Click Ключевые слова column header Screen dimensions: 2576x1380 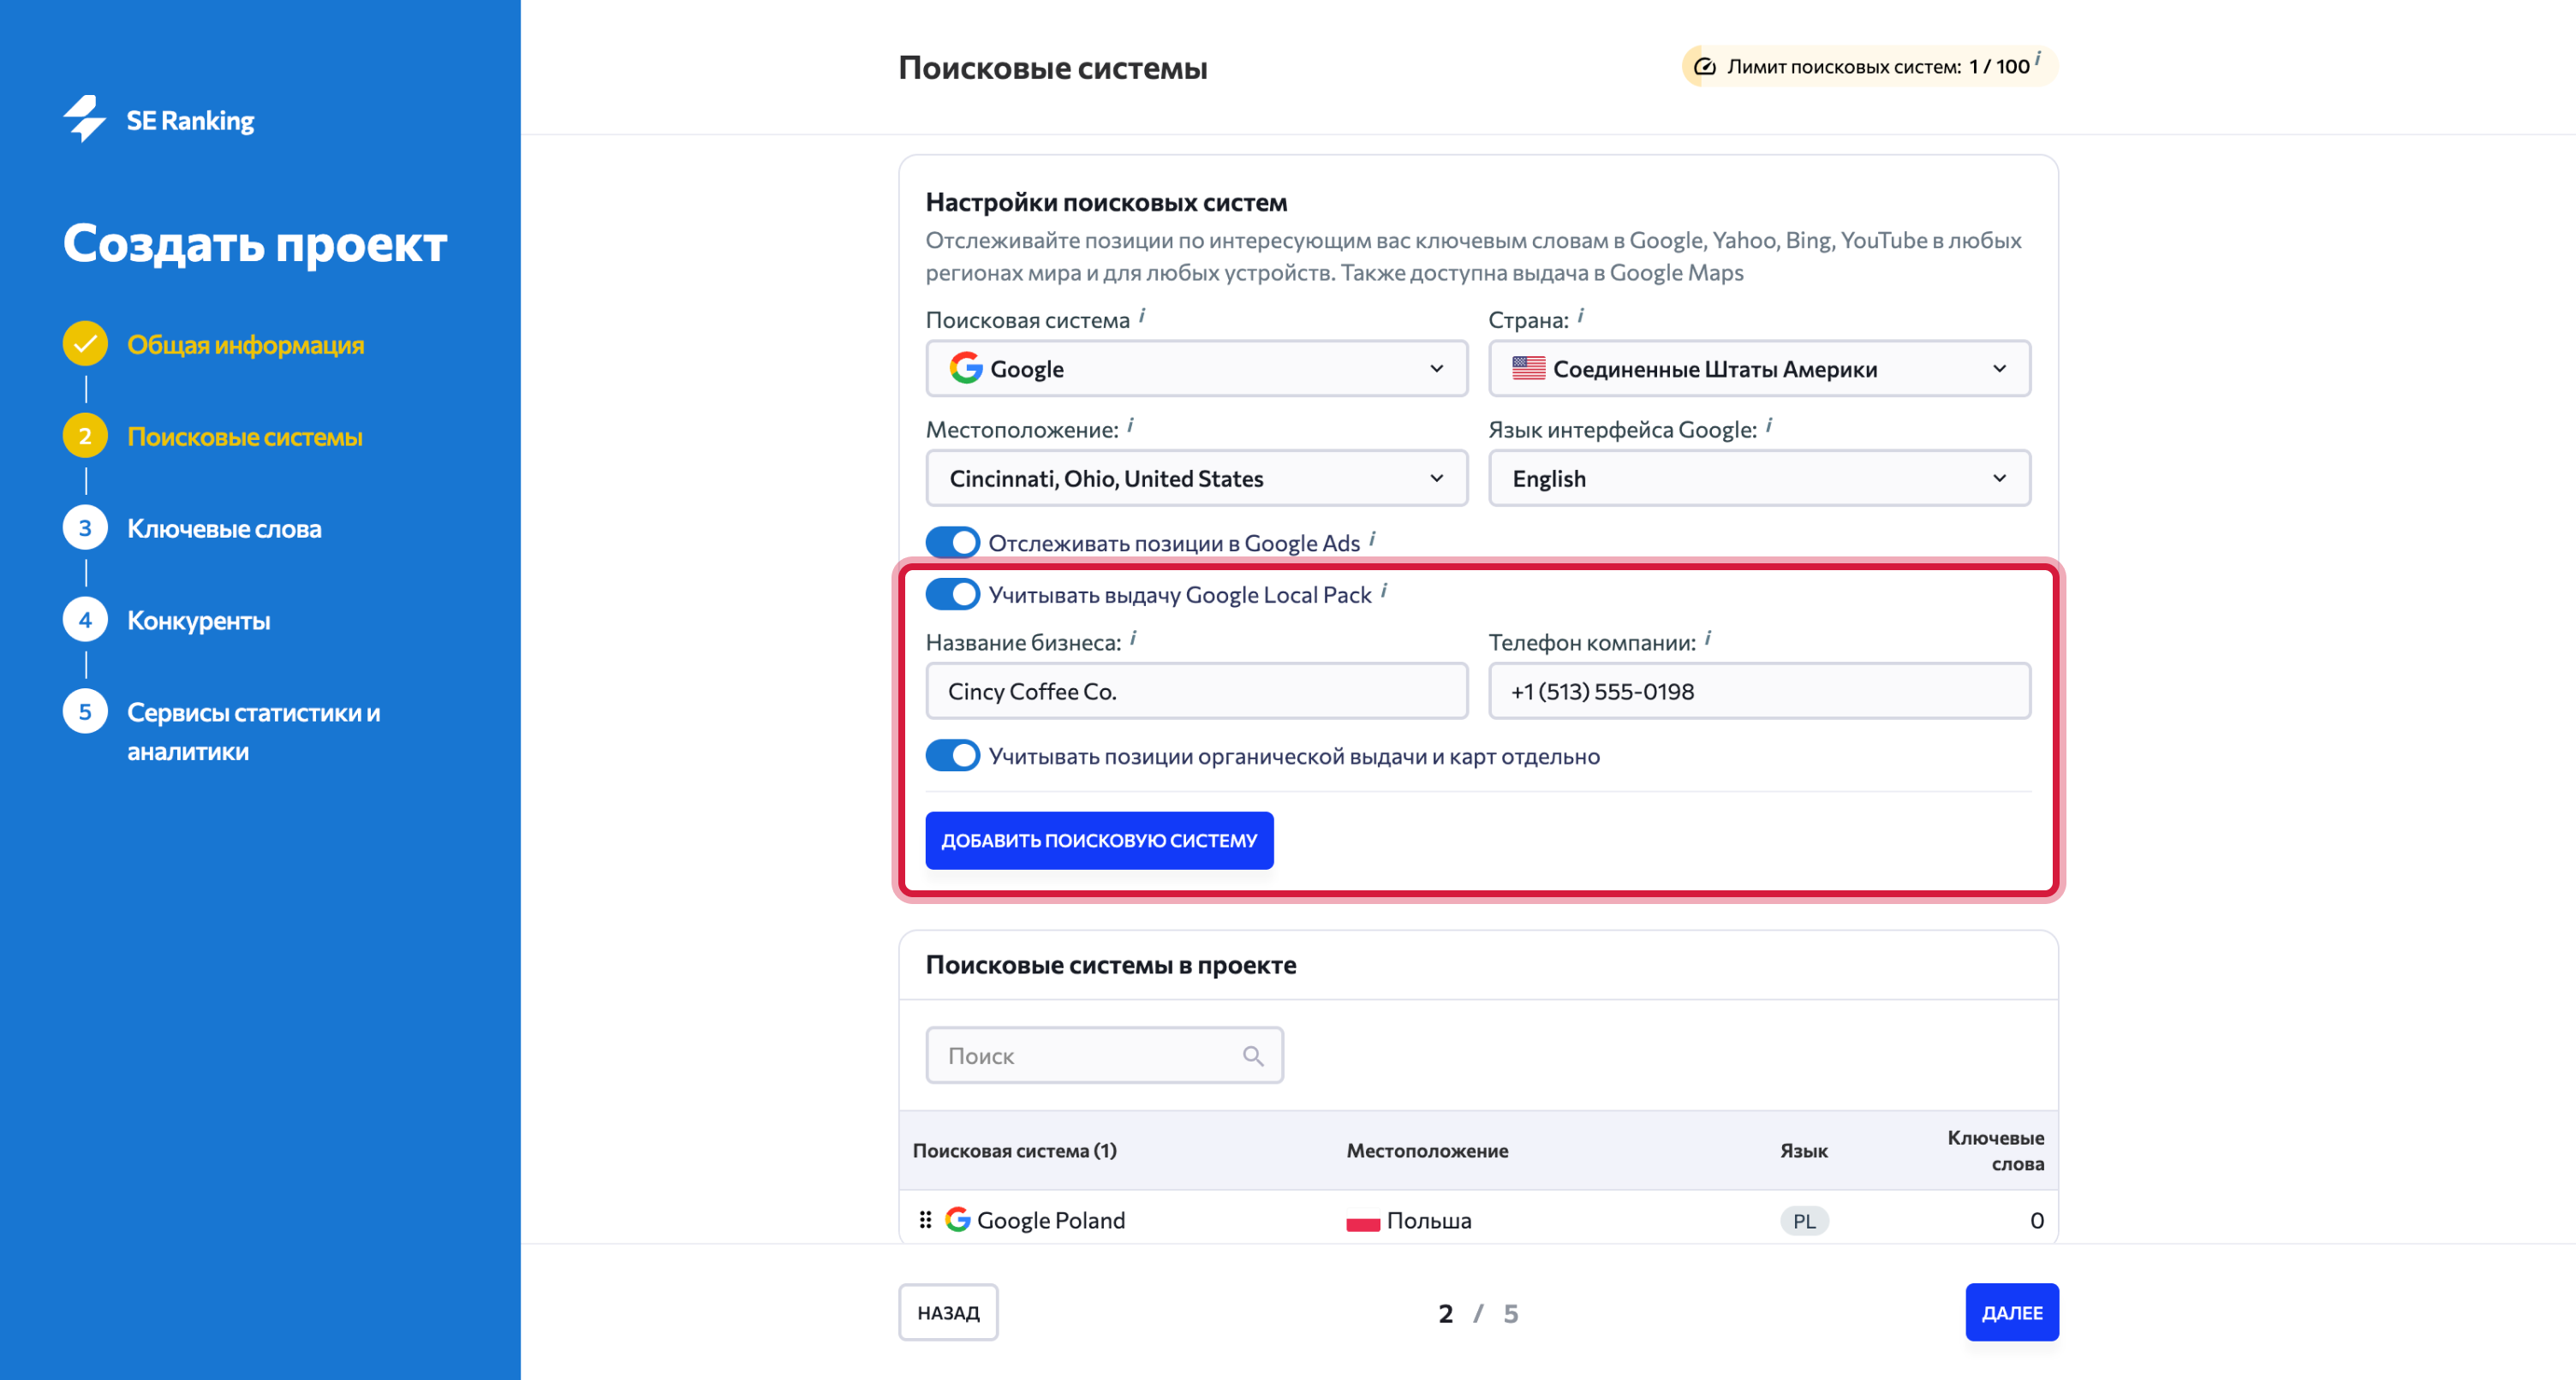pos(1996,1151)
